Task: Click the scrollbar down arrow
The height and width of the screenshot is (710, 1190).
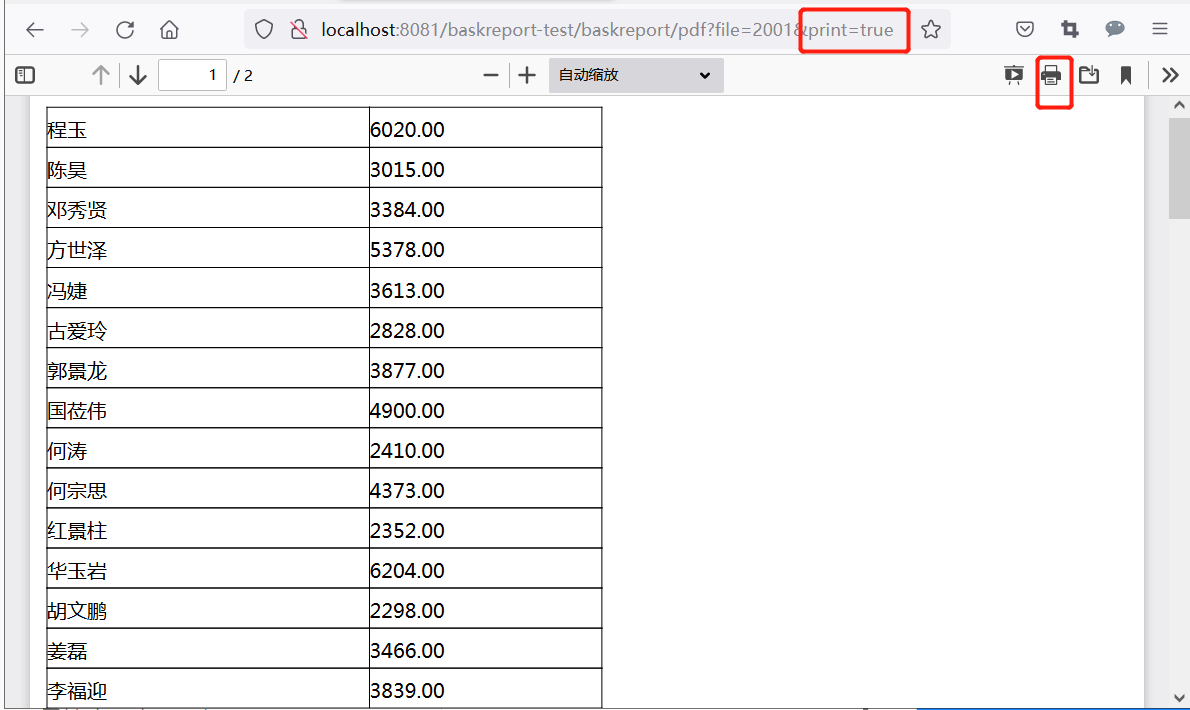Action: [x=1179, y=698]
